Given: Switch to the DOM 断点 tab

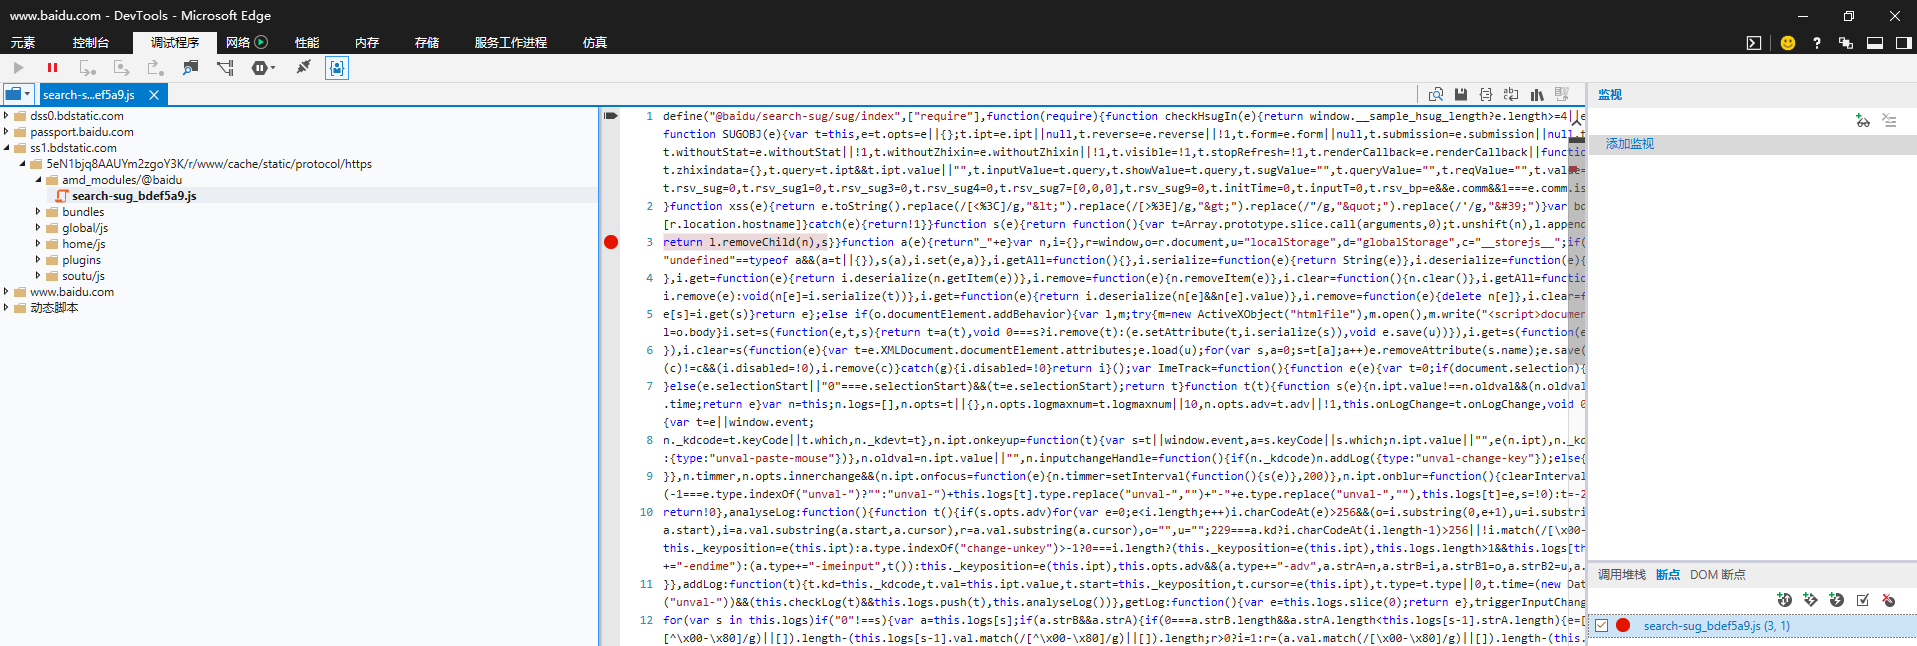Looking at the screenshot, I should (1718, 575).
